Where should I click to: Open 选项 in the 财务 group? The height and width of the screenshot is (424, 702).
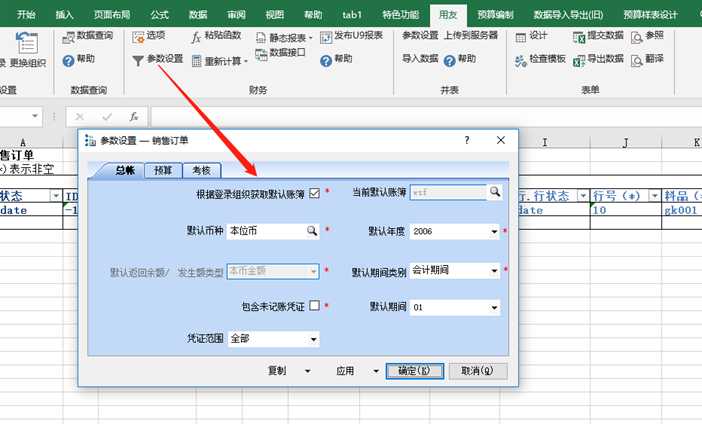click(x=149, y=36)
